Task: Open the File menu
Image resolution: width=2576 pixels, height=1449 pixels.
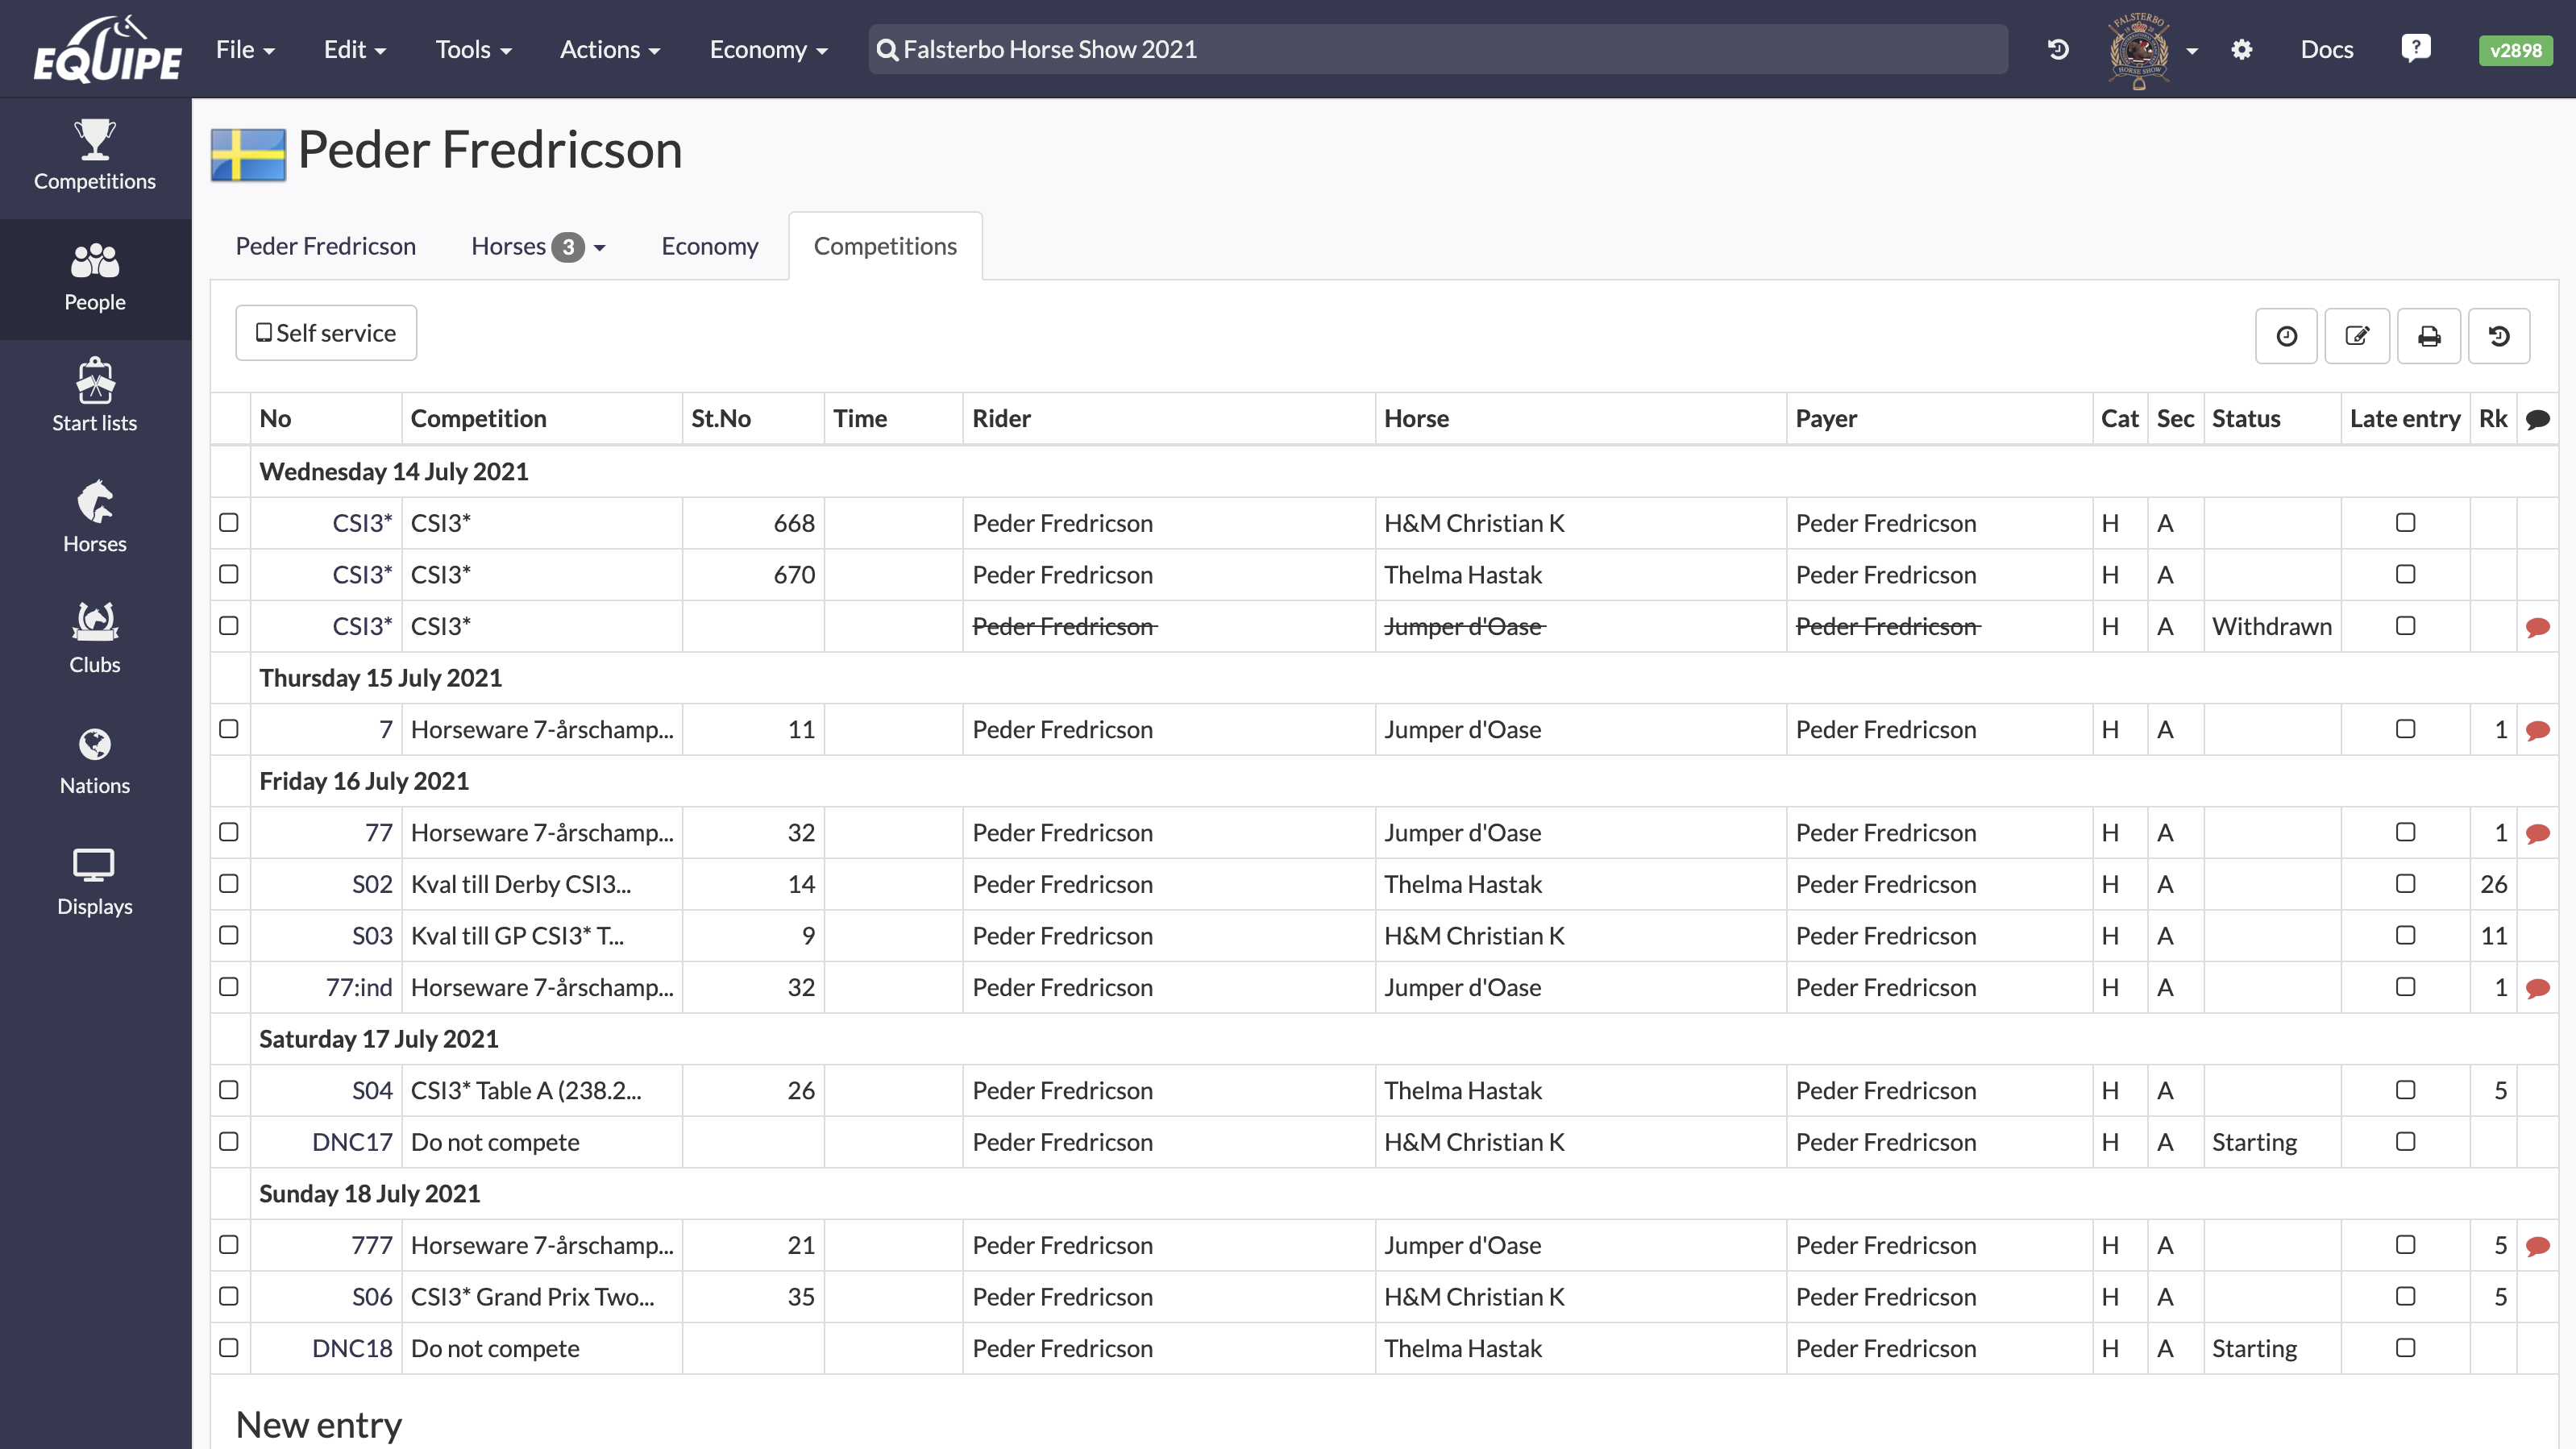Action: [245, 50]
